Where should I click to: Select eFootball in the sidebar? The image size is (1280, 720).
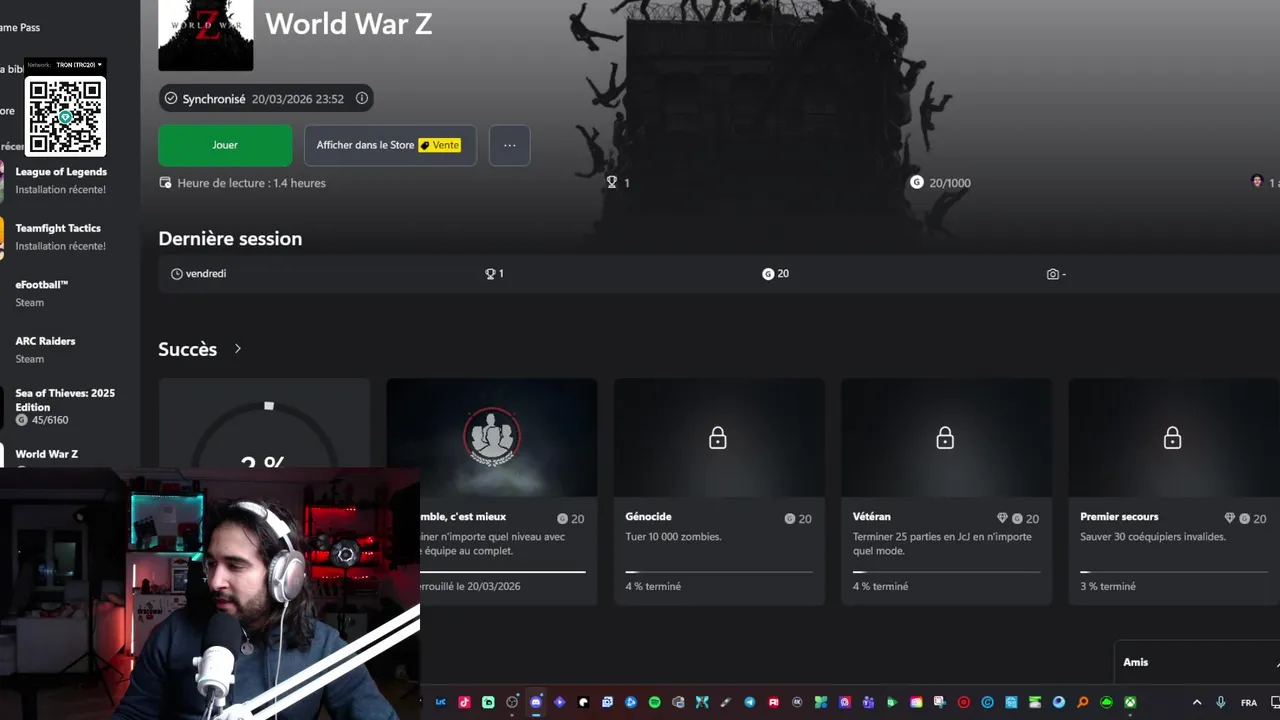(62, 293)
